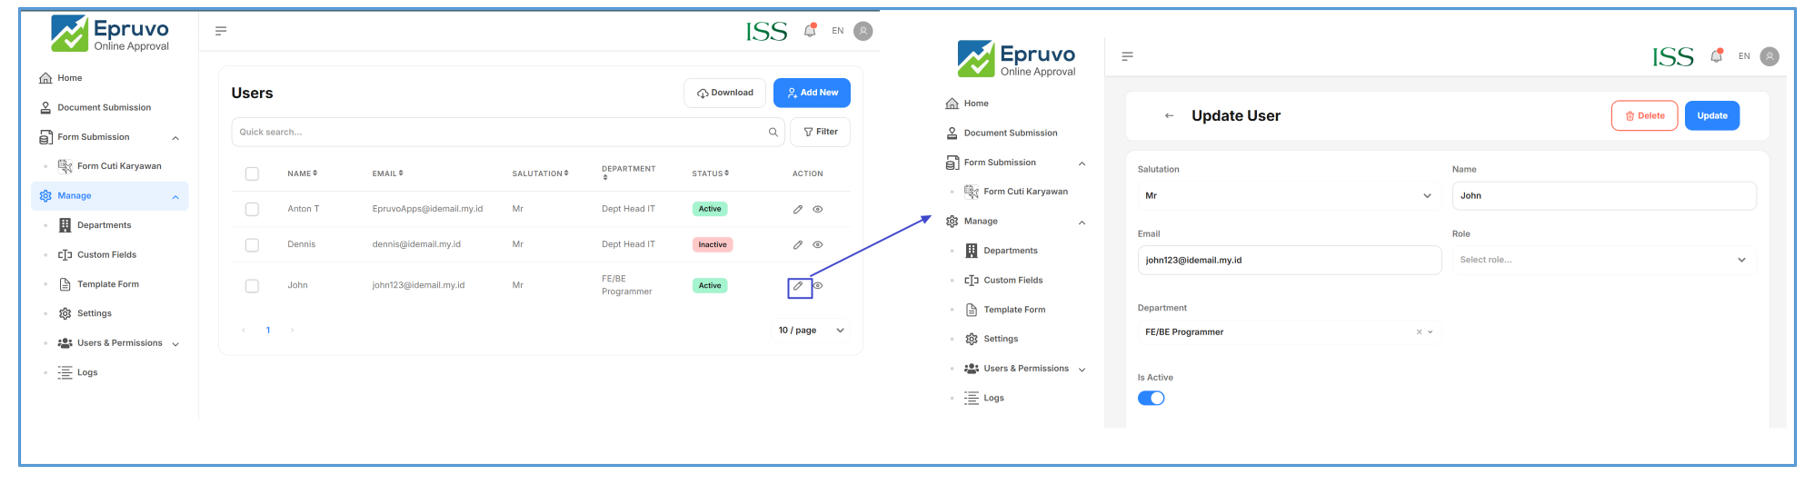View Dennis's details via the eye icon
This screenshot has height=480, width=1807.
pyautogui.click(x=817, y=244)
